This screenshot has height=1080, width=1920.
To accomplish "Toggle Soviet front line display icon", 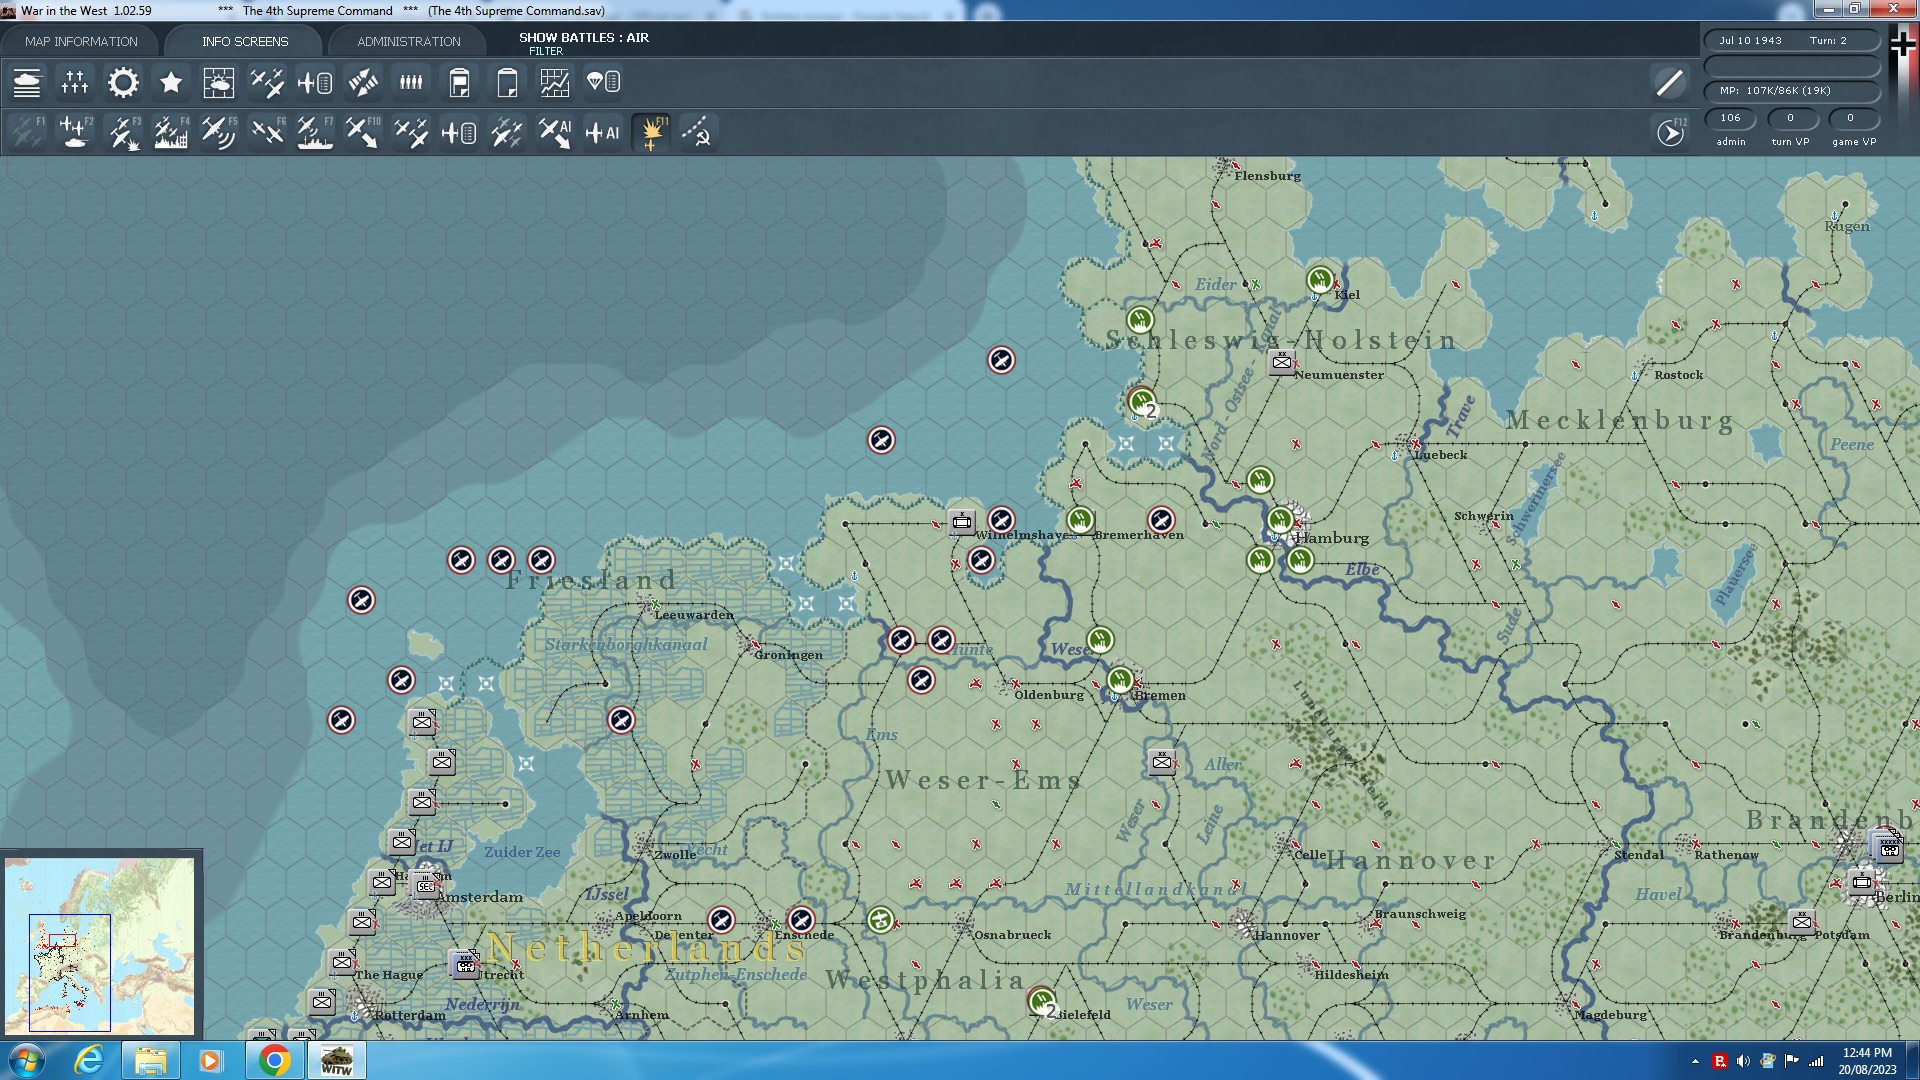I will [x=697, y=132].
